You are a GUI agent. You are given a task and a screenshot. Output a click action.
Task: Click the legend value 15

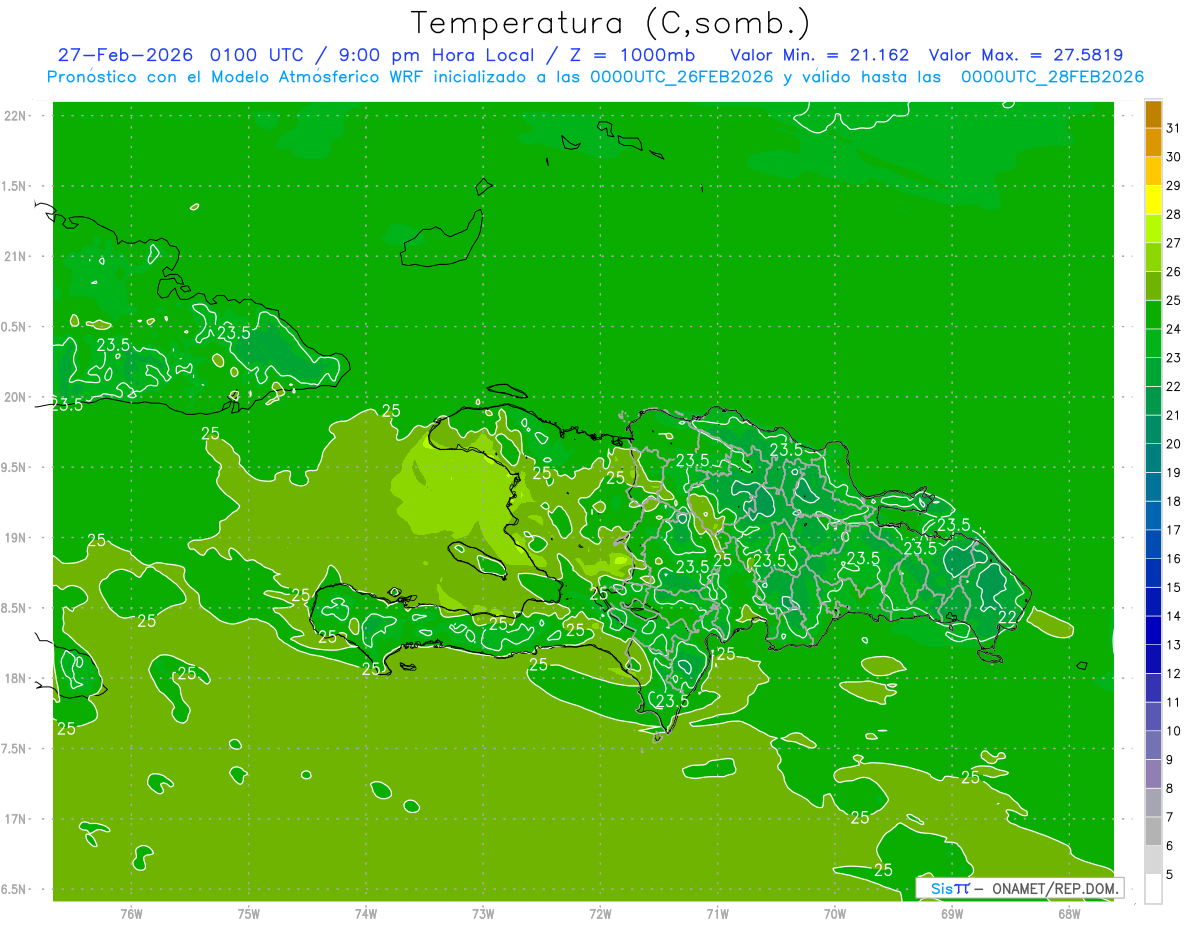[x=1174, y=588]
